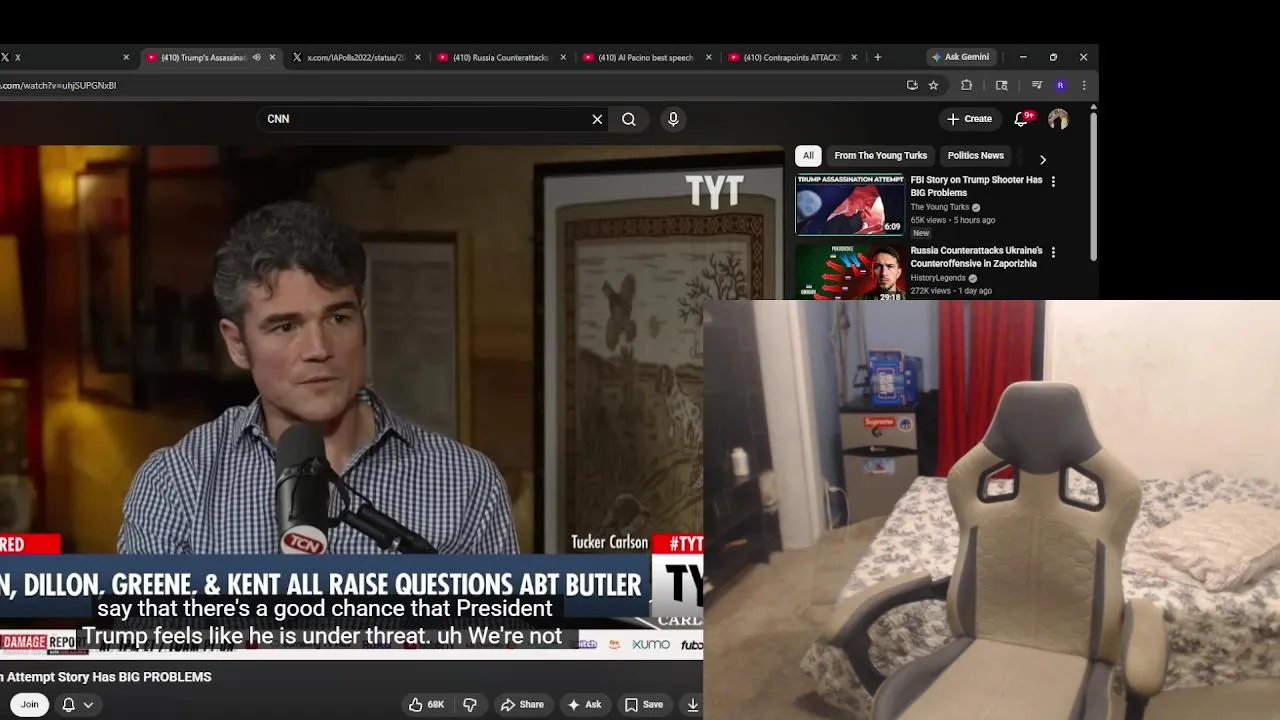
Task: Click the search magnifier button
Action: pos(629,119)
